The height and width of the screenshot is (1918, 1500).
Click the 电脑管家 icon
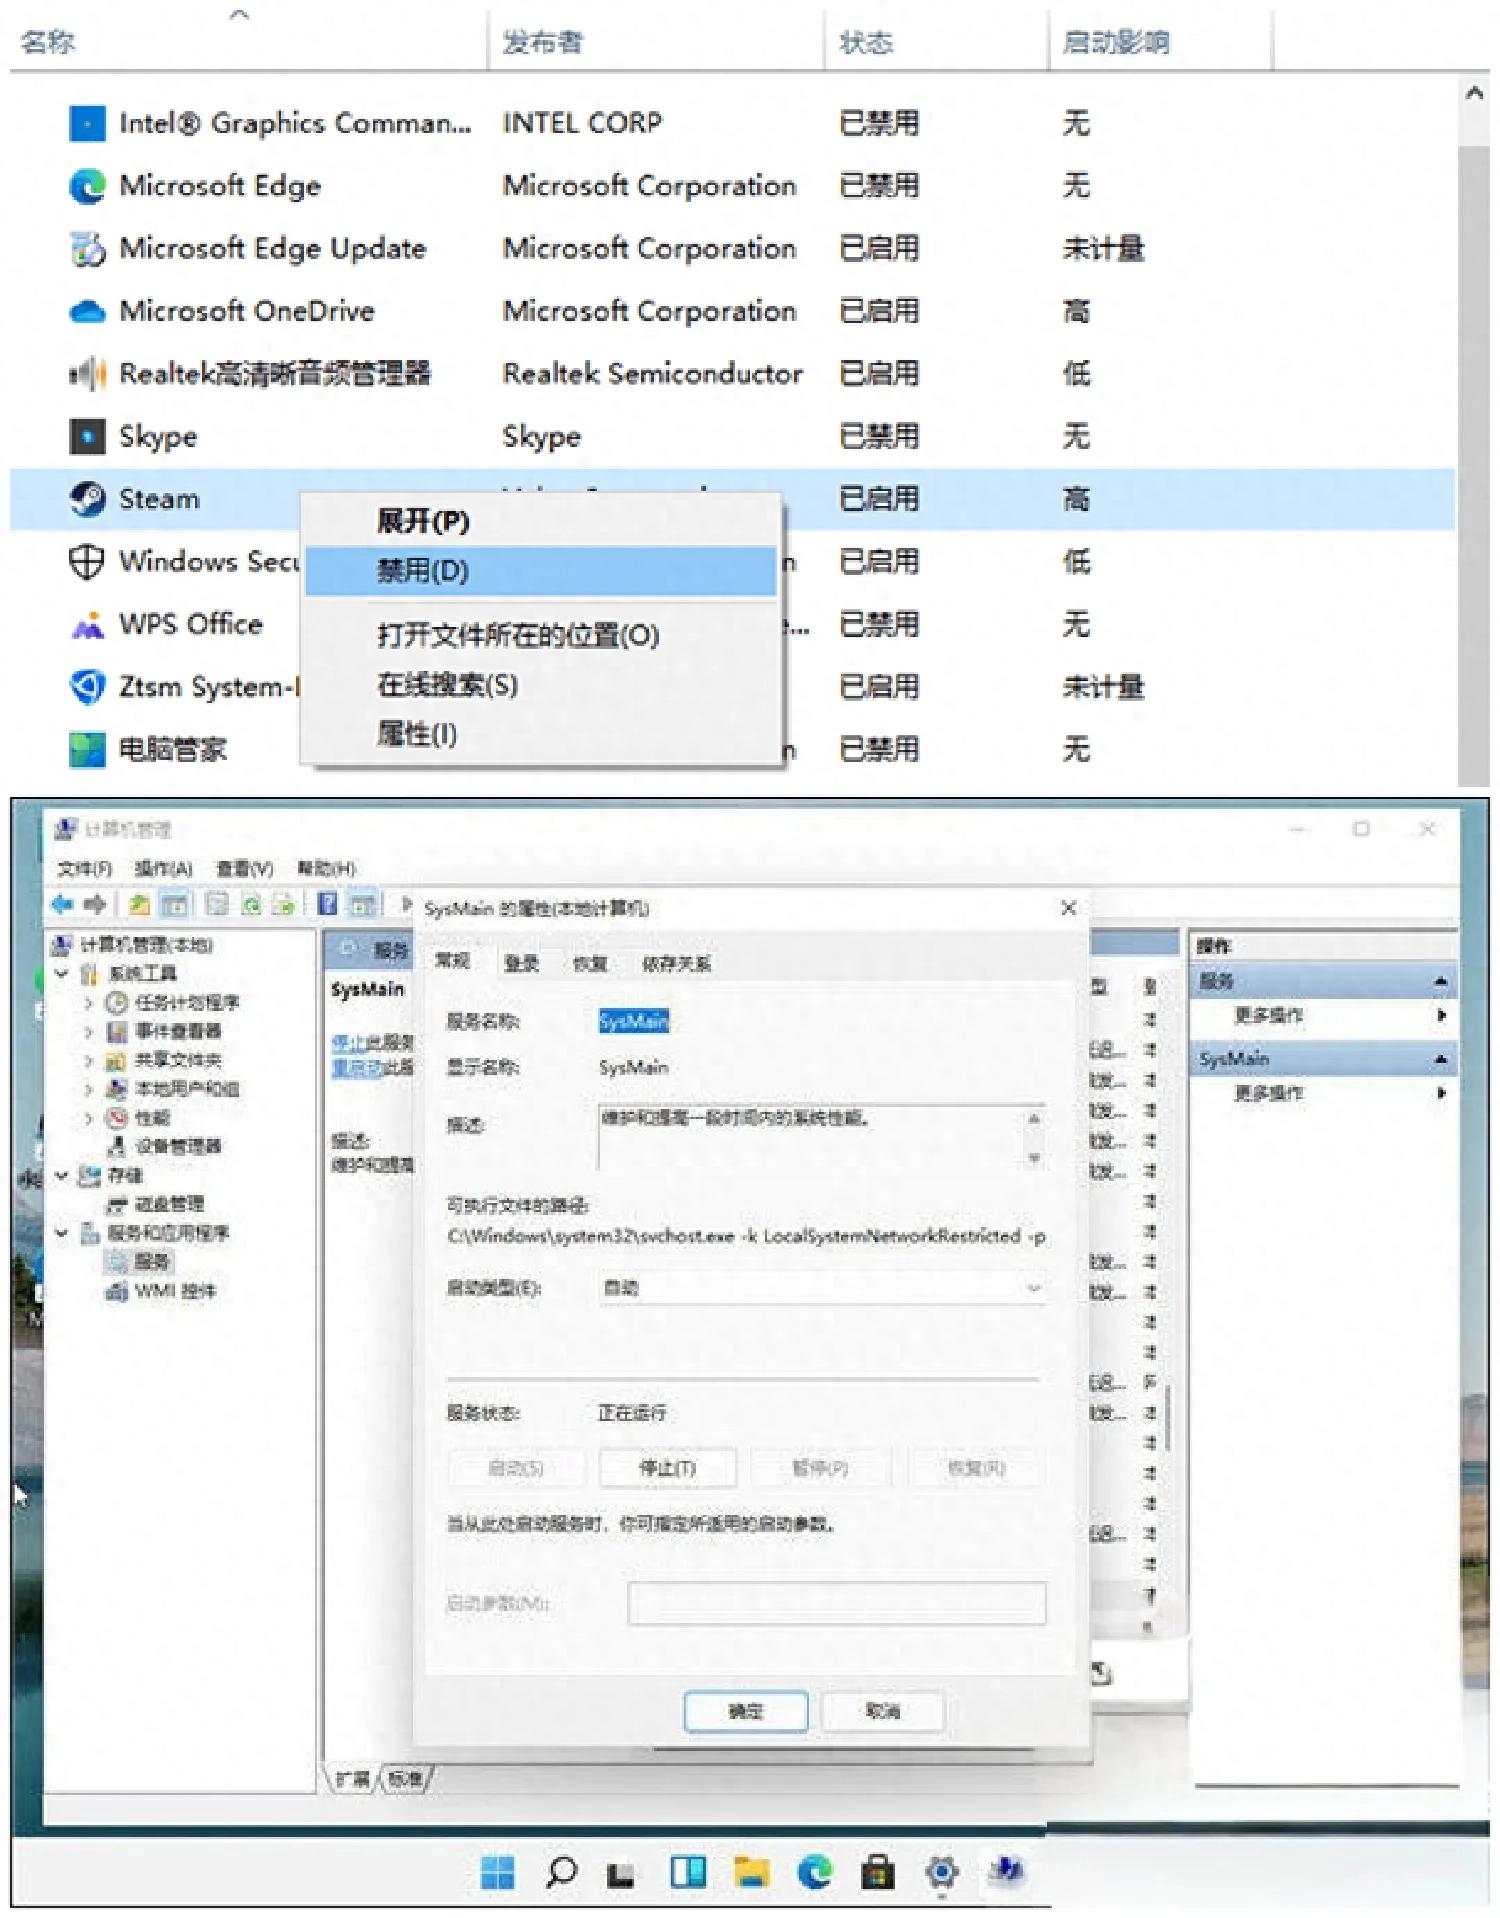coord(87,750)
